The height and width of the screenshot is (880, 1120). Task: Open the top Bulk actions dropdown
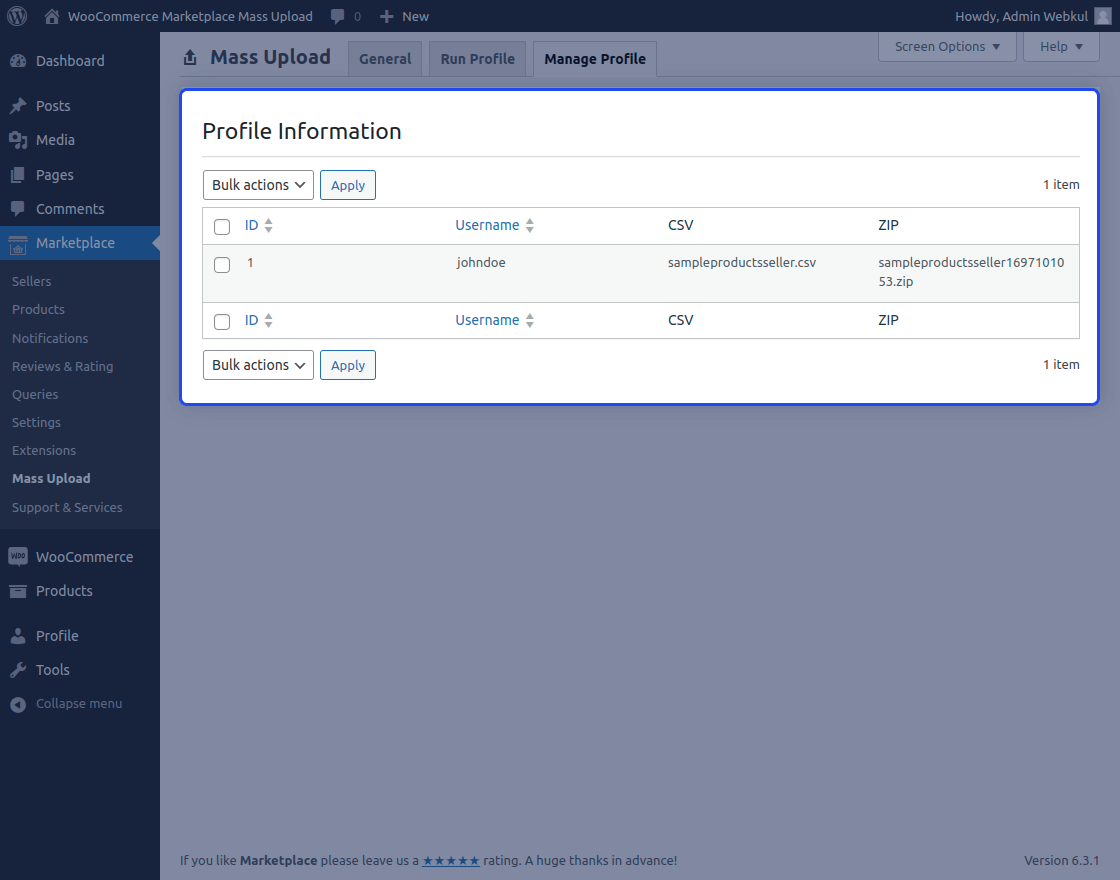click(x=258, y=184)
